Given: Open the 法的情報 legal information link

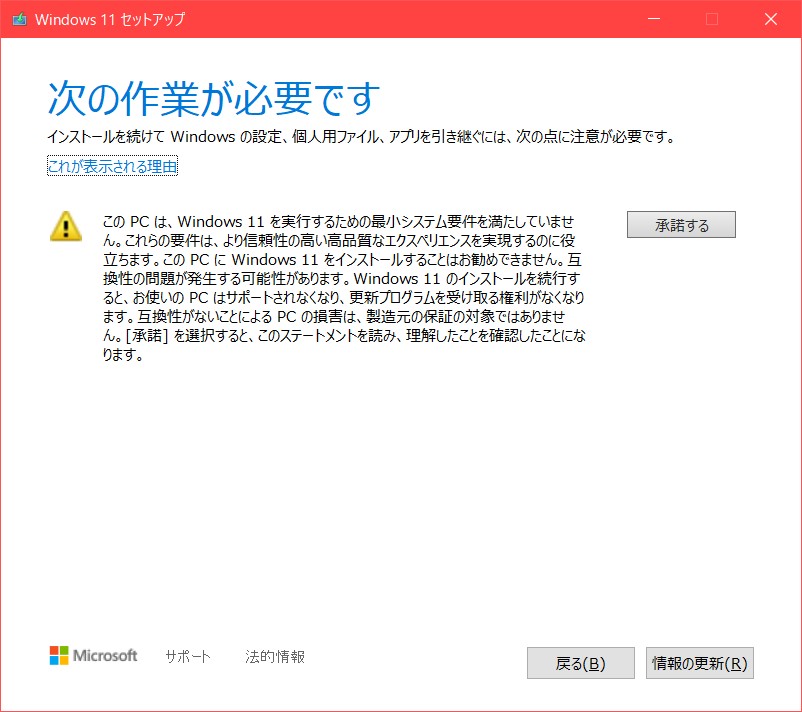Looking at the screenshot, I should click(275, 656).
